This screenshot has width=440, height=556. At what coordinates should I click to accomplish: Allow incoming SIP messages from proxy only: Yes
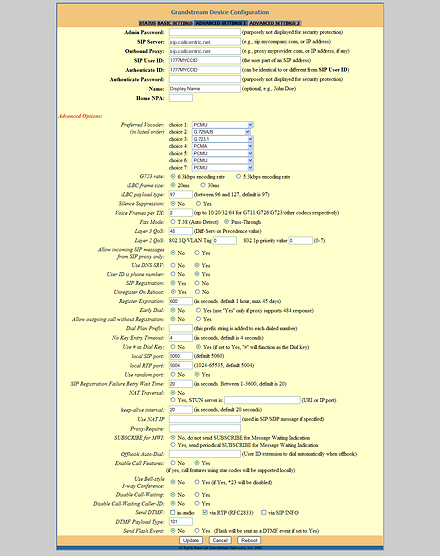[x=197, y=253]
